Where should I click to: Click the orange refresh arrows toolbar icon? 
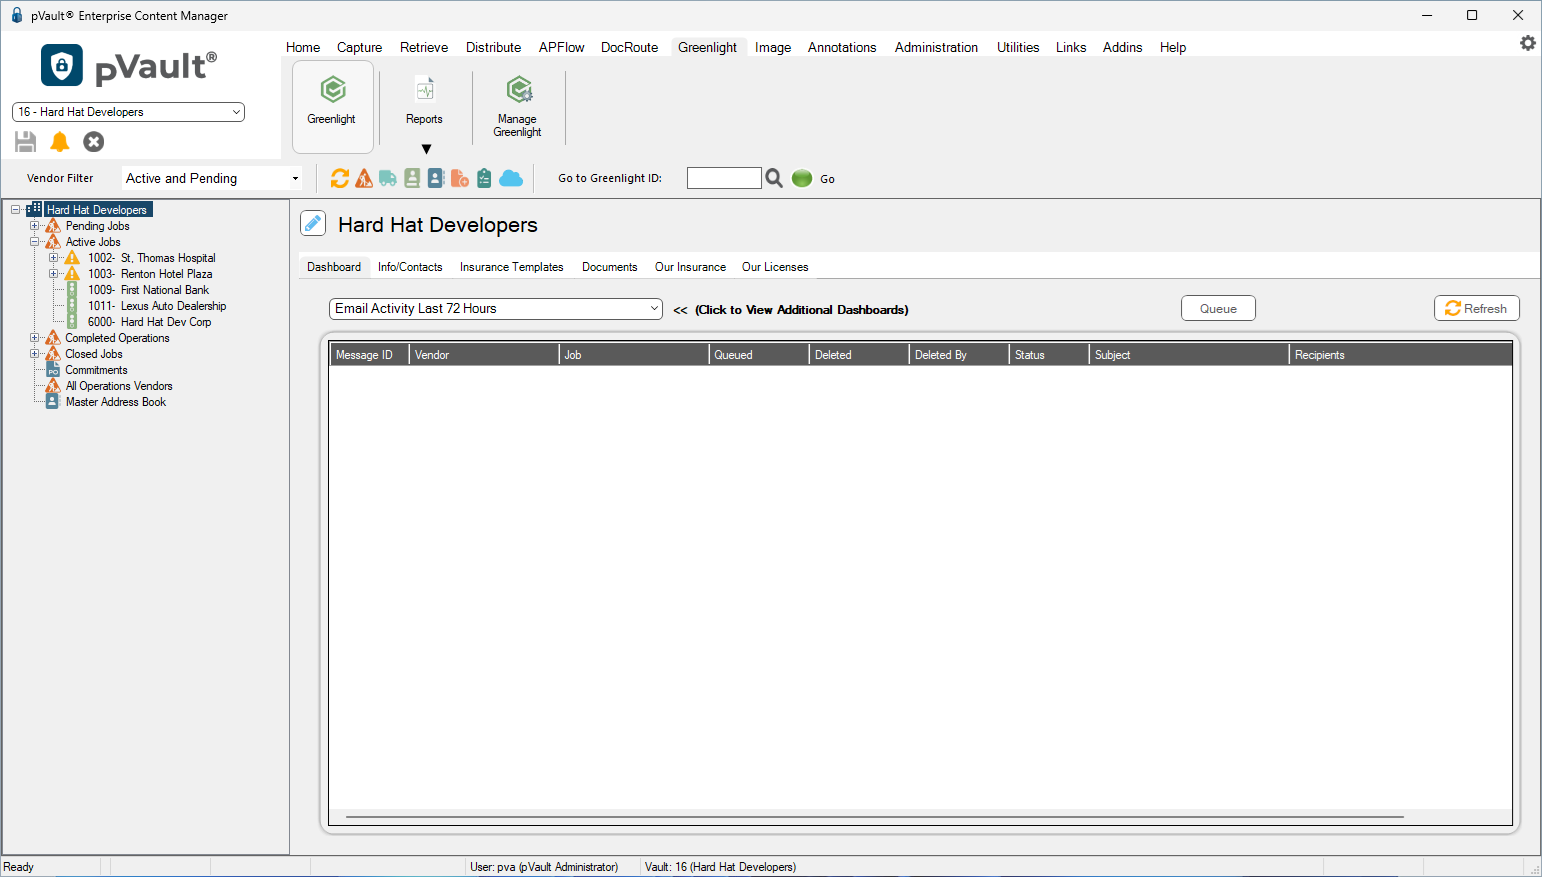pyautogui.click(x=340, y=178)
